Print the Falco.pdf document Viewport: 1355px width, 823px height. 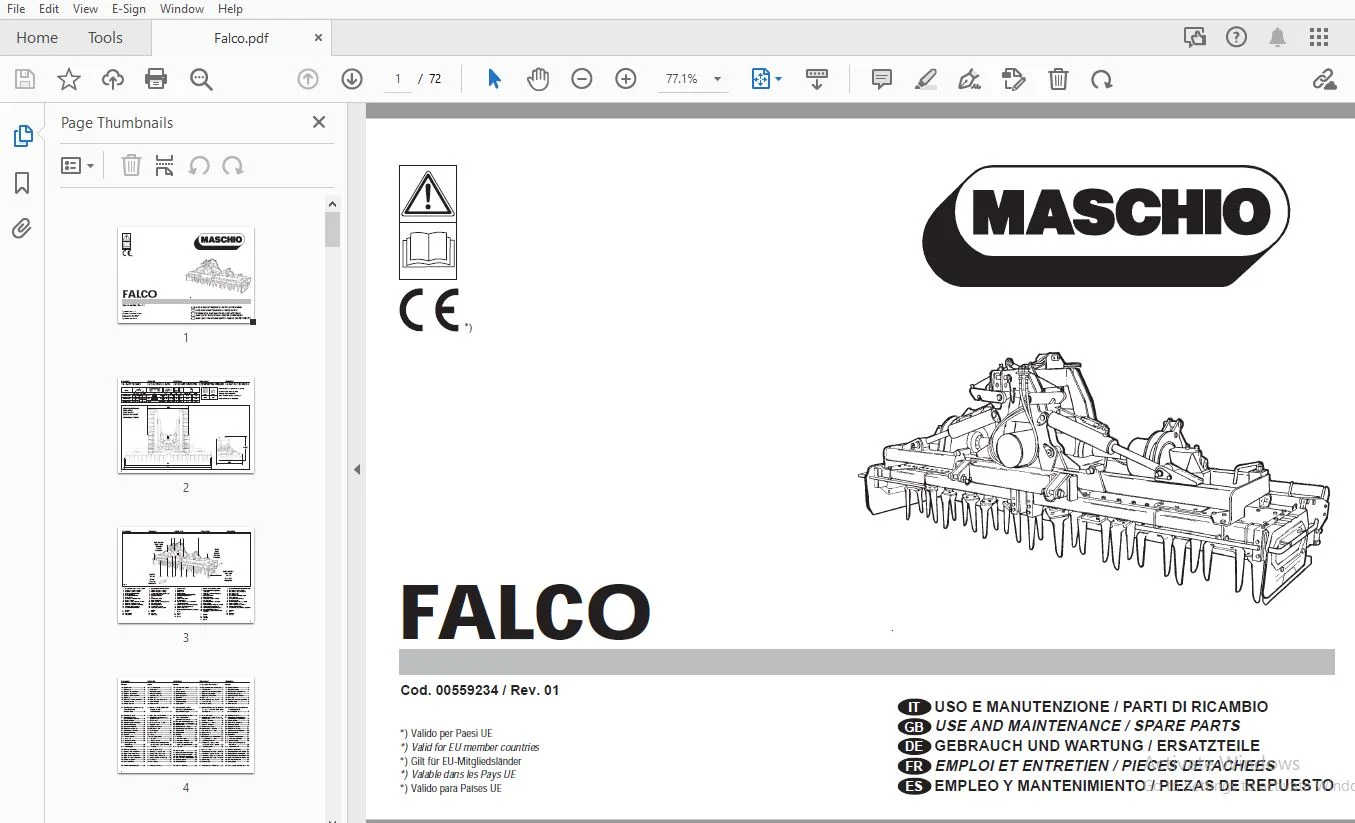[156, 80]
